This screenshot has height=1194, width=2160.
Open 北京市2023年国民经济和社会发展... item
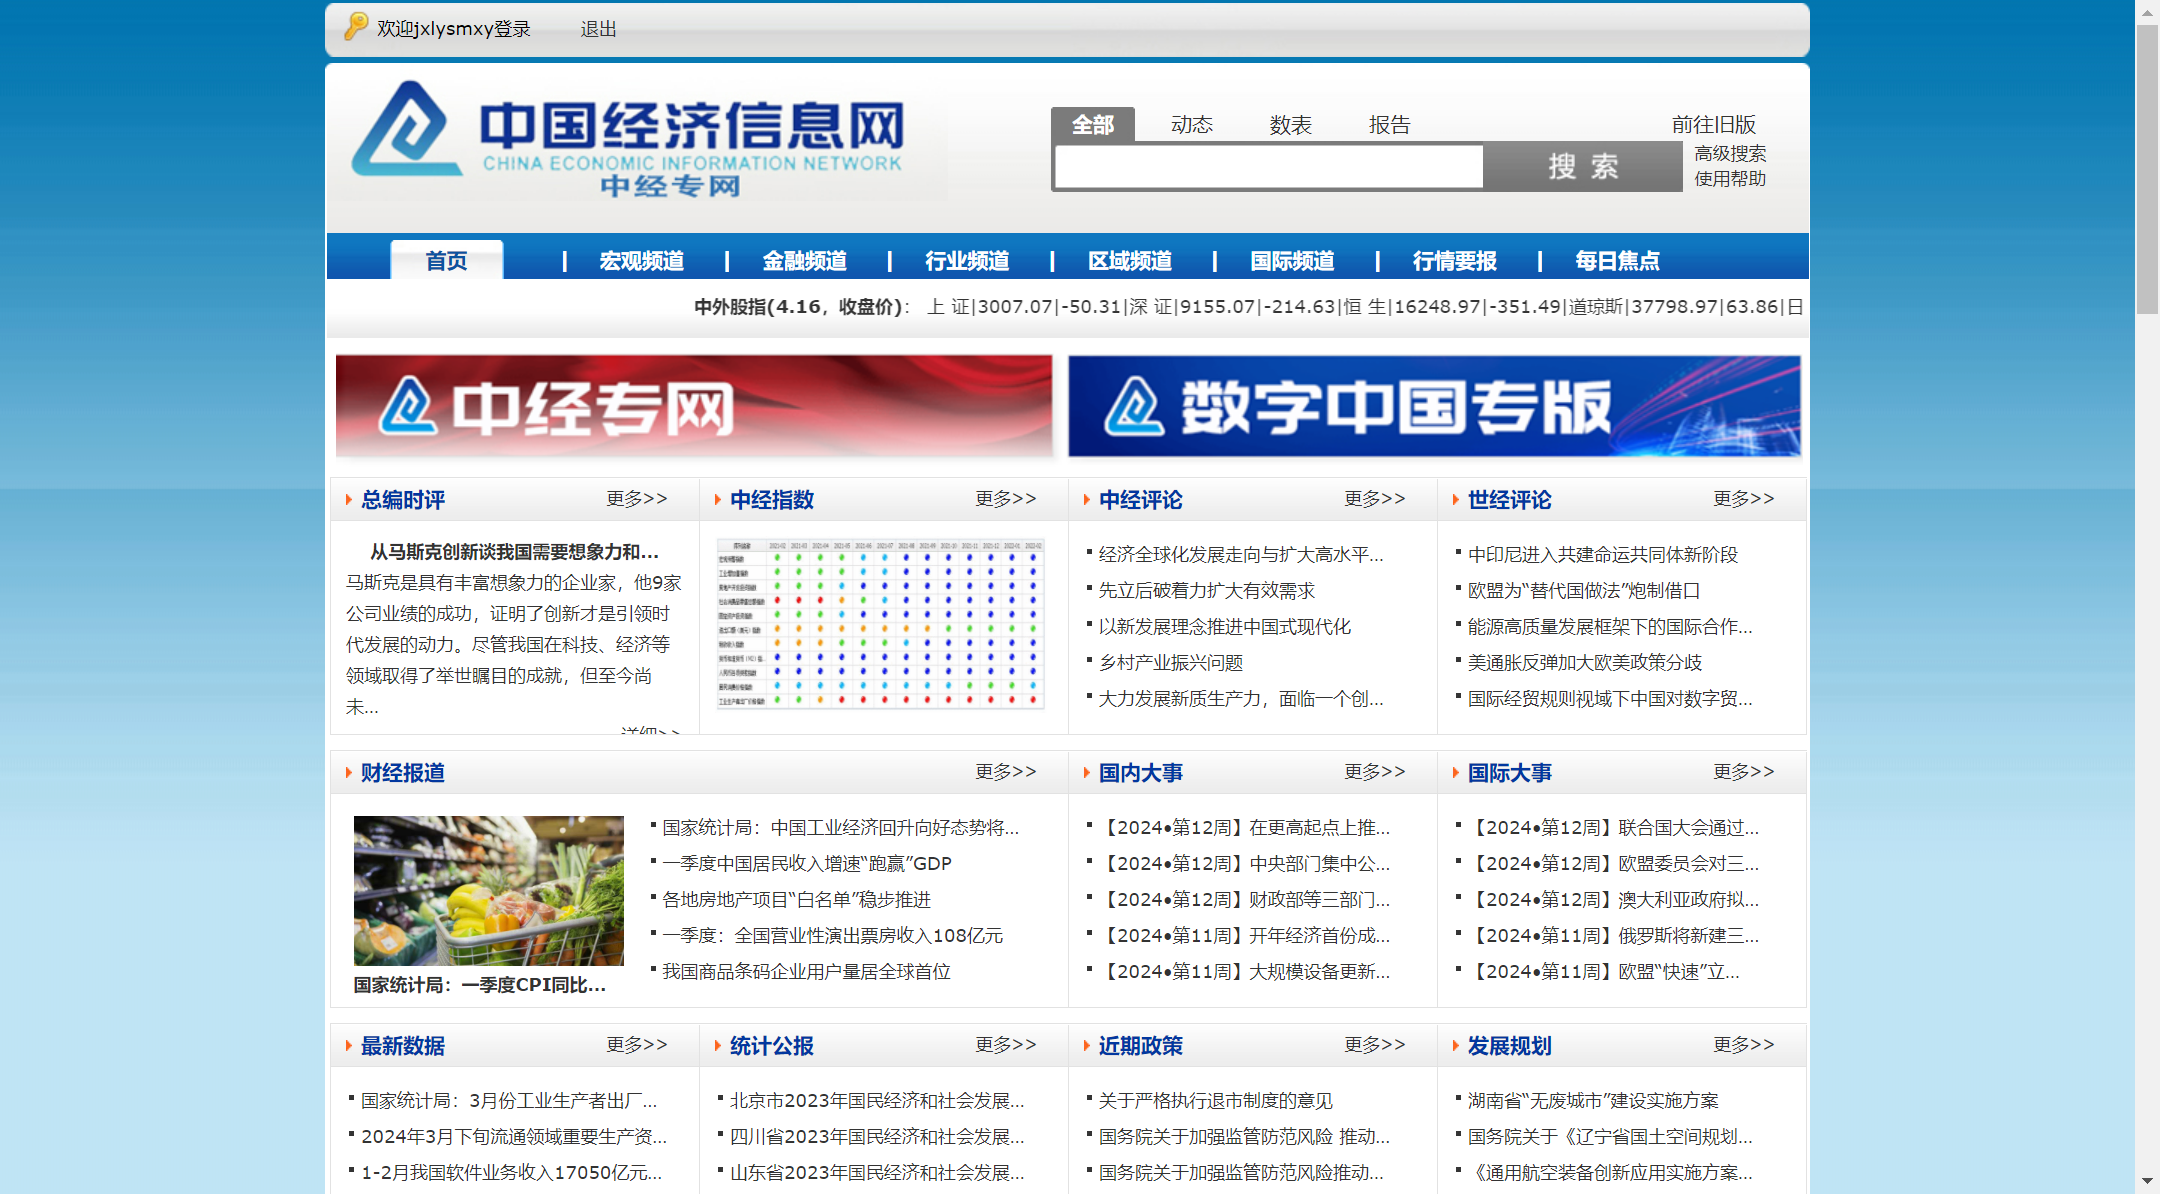point(877,1100)
